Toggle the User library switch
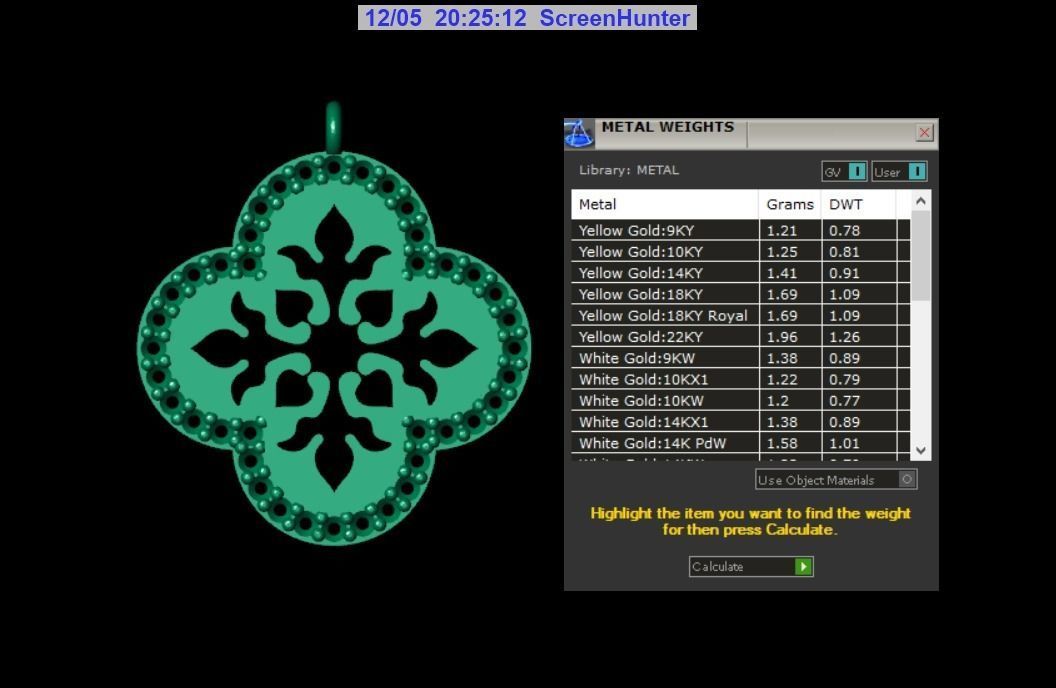Viewport: 1056px width, 688px height. tap(899, 172)
